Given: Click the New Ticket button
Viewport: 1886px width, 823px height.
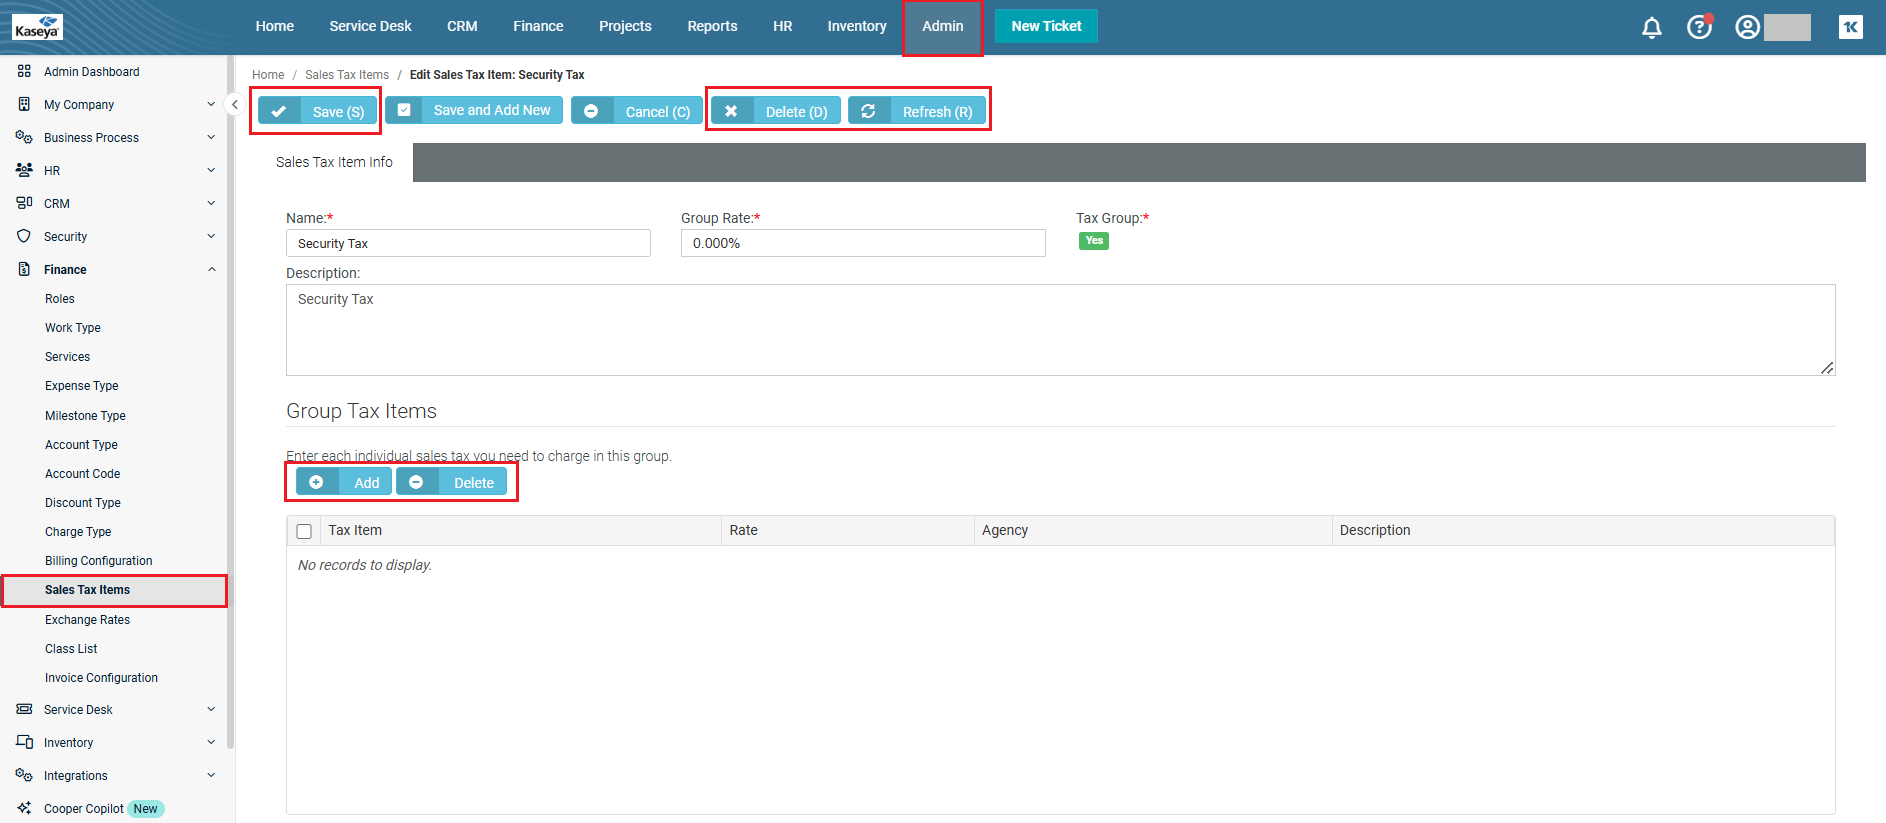Looking at the screenshot, I should pyautogui.click(x=1046, y=27).
